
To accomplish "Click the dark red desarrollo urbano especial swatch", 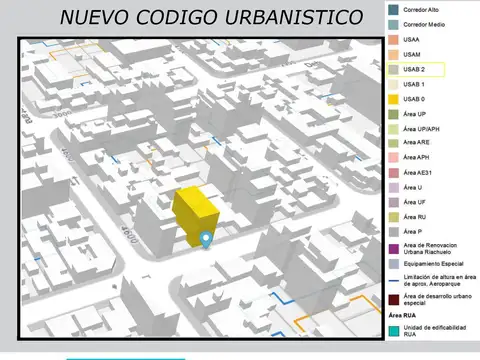I will (393, 300).
